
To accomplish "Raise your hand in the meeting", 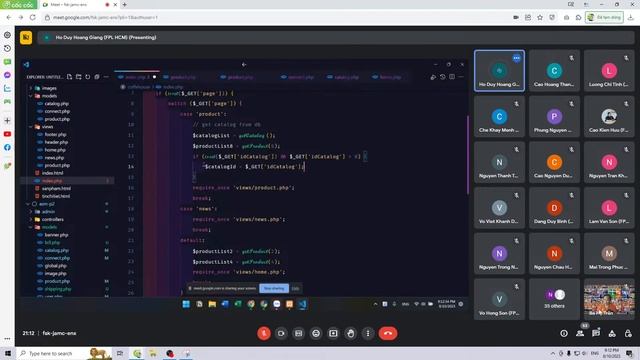I will 351,333.
